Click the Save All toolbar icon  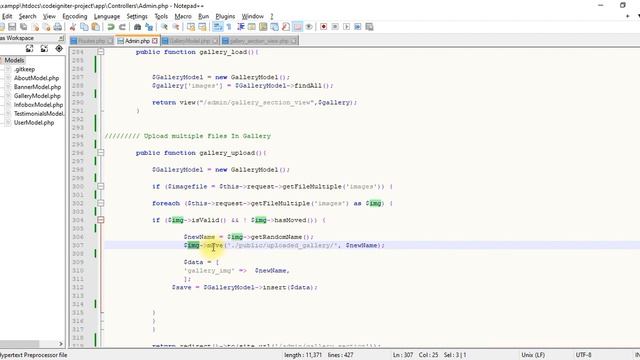click(24, 27)
